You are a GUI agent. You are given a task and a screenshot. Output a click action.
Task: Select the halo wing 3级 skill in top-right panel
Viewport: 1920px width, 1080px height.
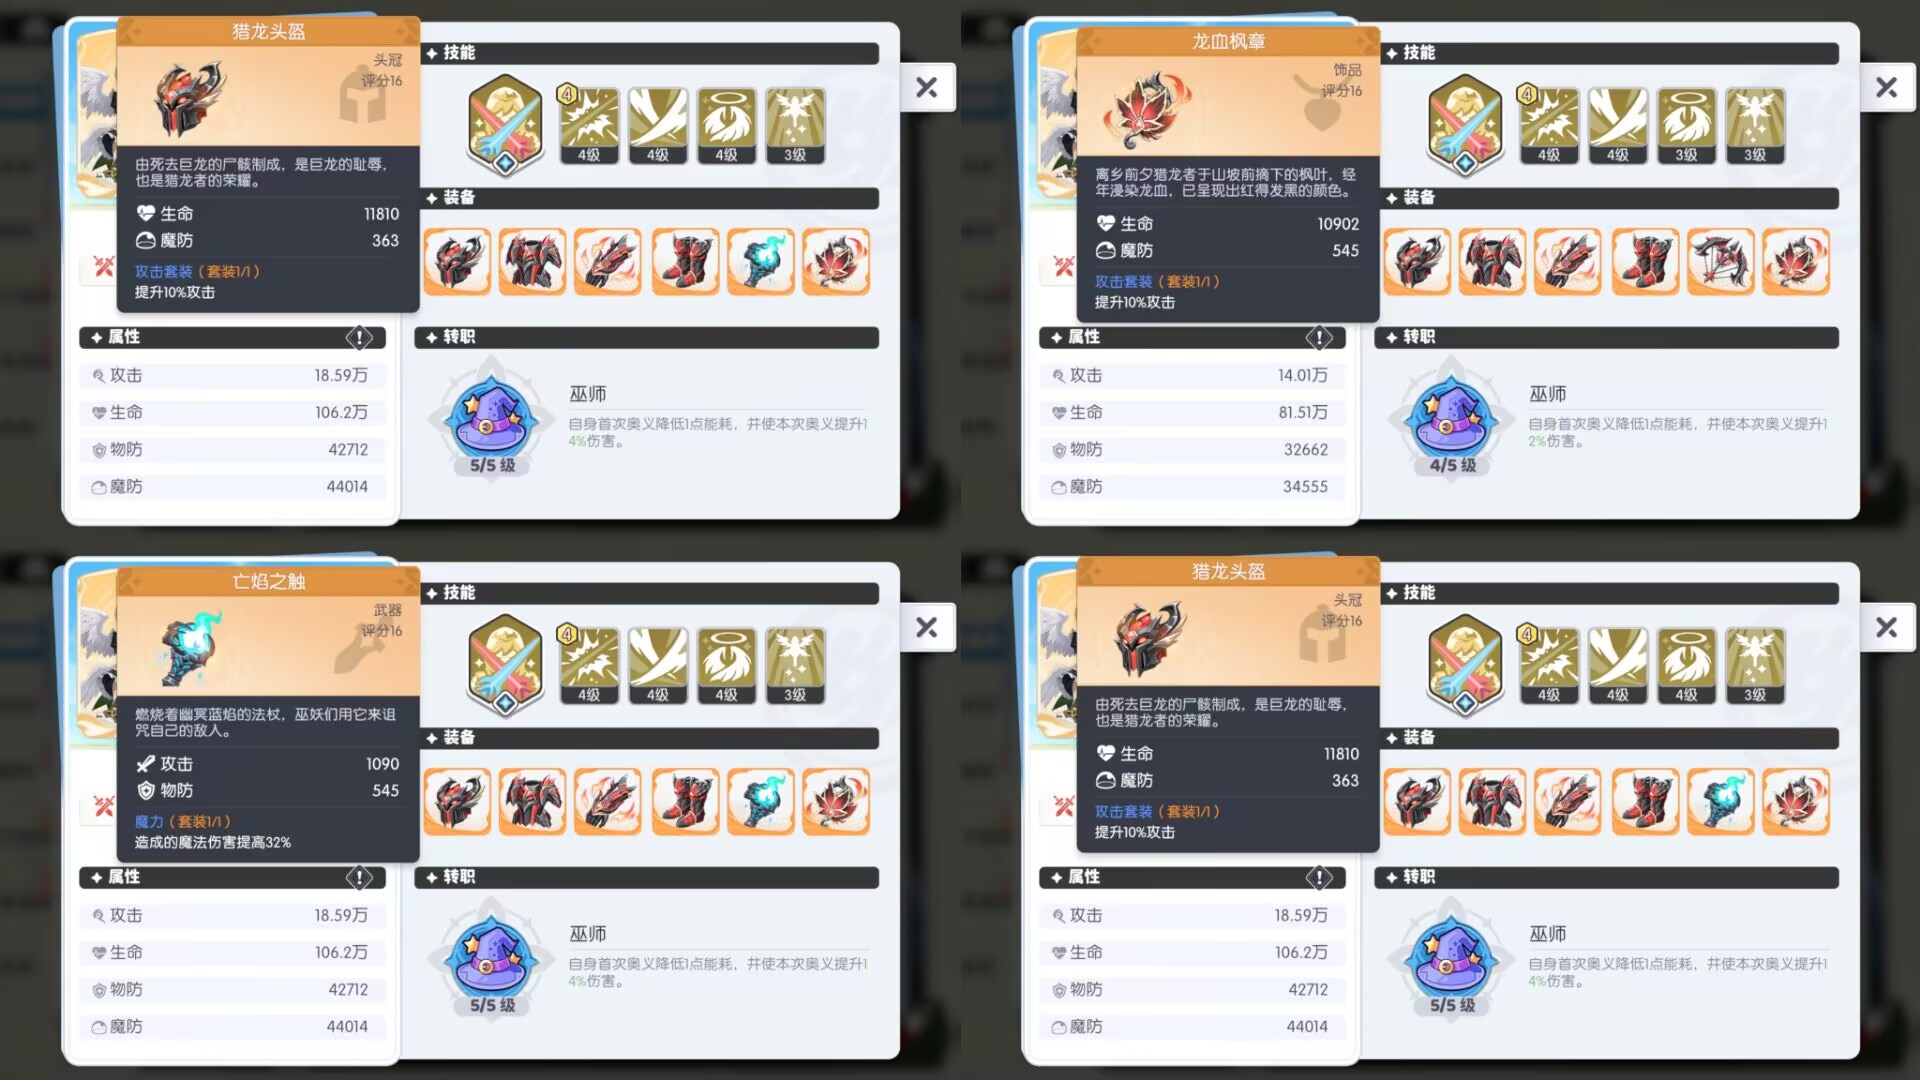coord(1686,126)
